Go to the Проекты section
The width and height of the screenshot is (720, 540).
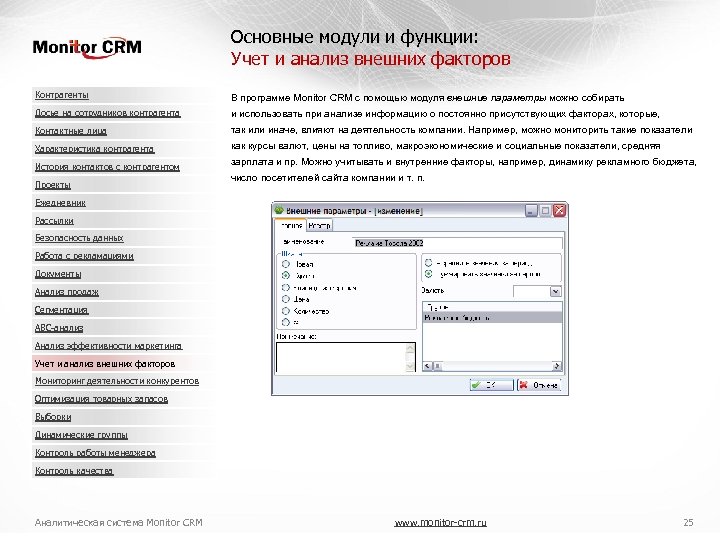pos(53,185)
